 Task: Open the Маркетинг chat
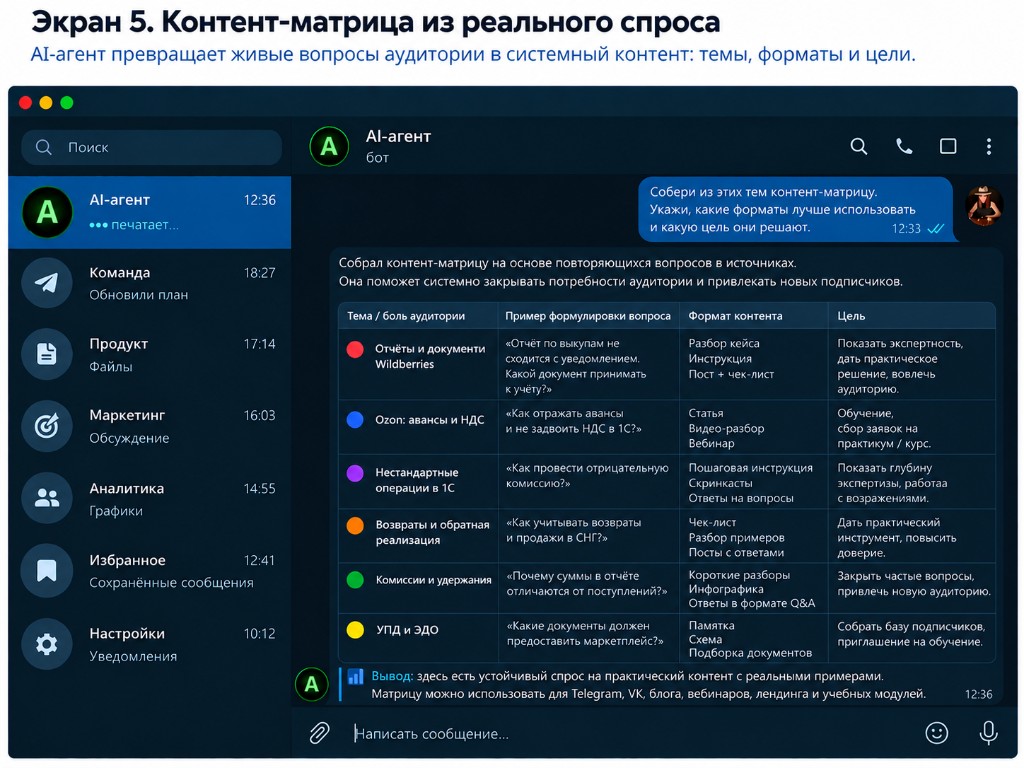pyautogui.click(x=150, y=426)
